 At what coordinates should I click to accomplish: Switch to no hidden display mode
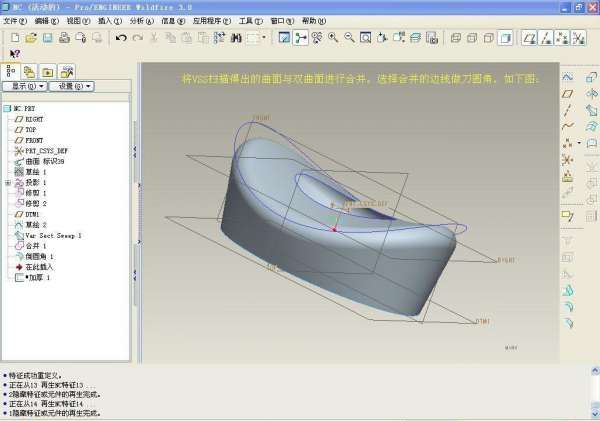point(488,38)
